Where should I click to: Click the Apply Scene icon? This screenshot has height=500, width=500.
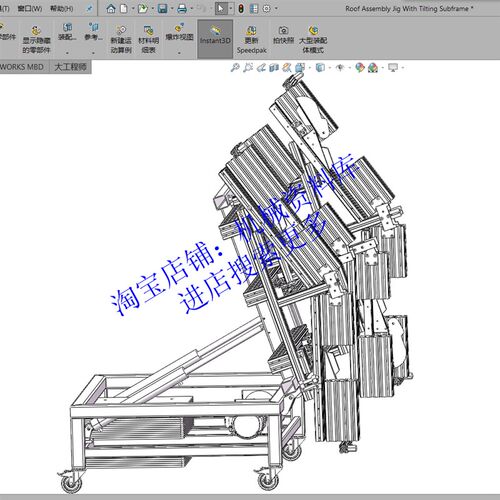coord(373,68)
